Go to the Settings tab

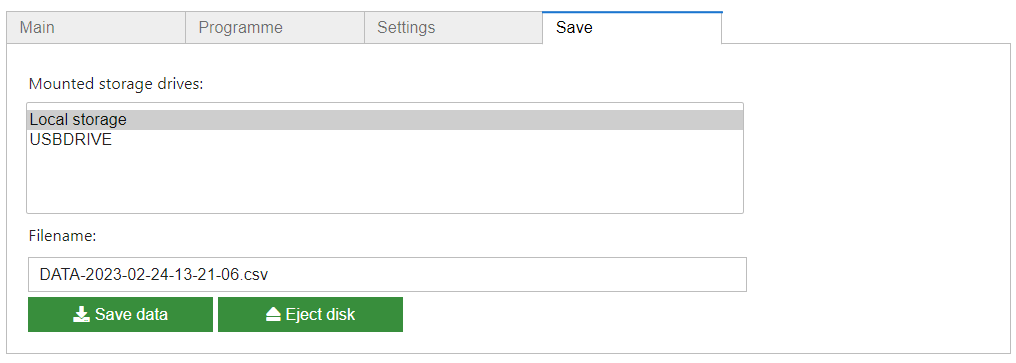tap(454, 28)
